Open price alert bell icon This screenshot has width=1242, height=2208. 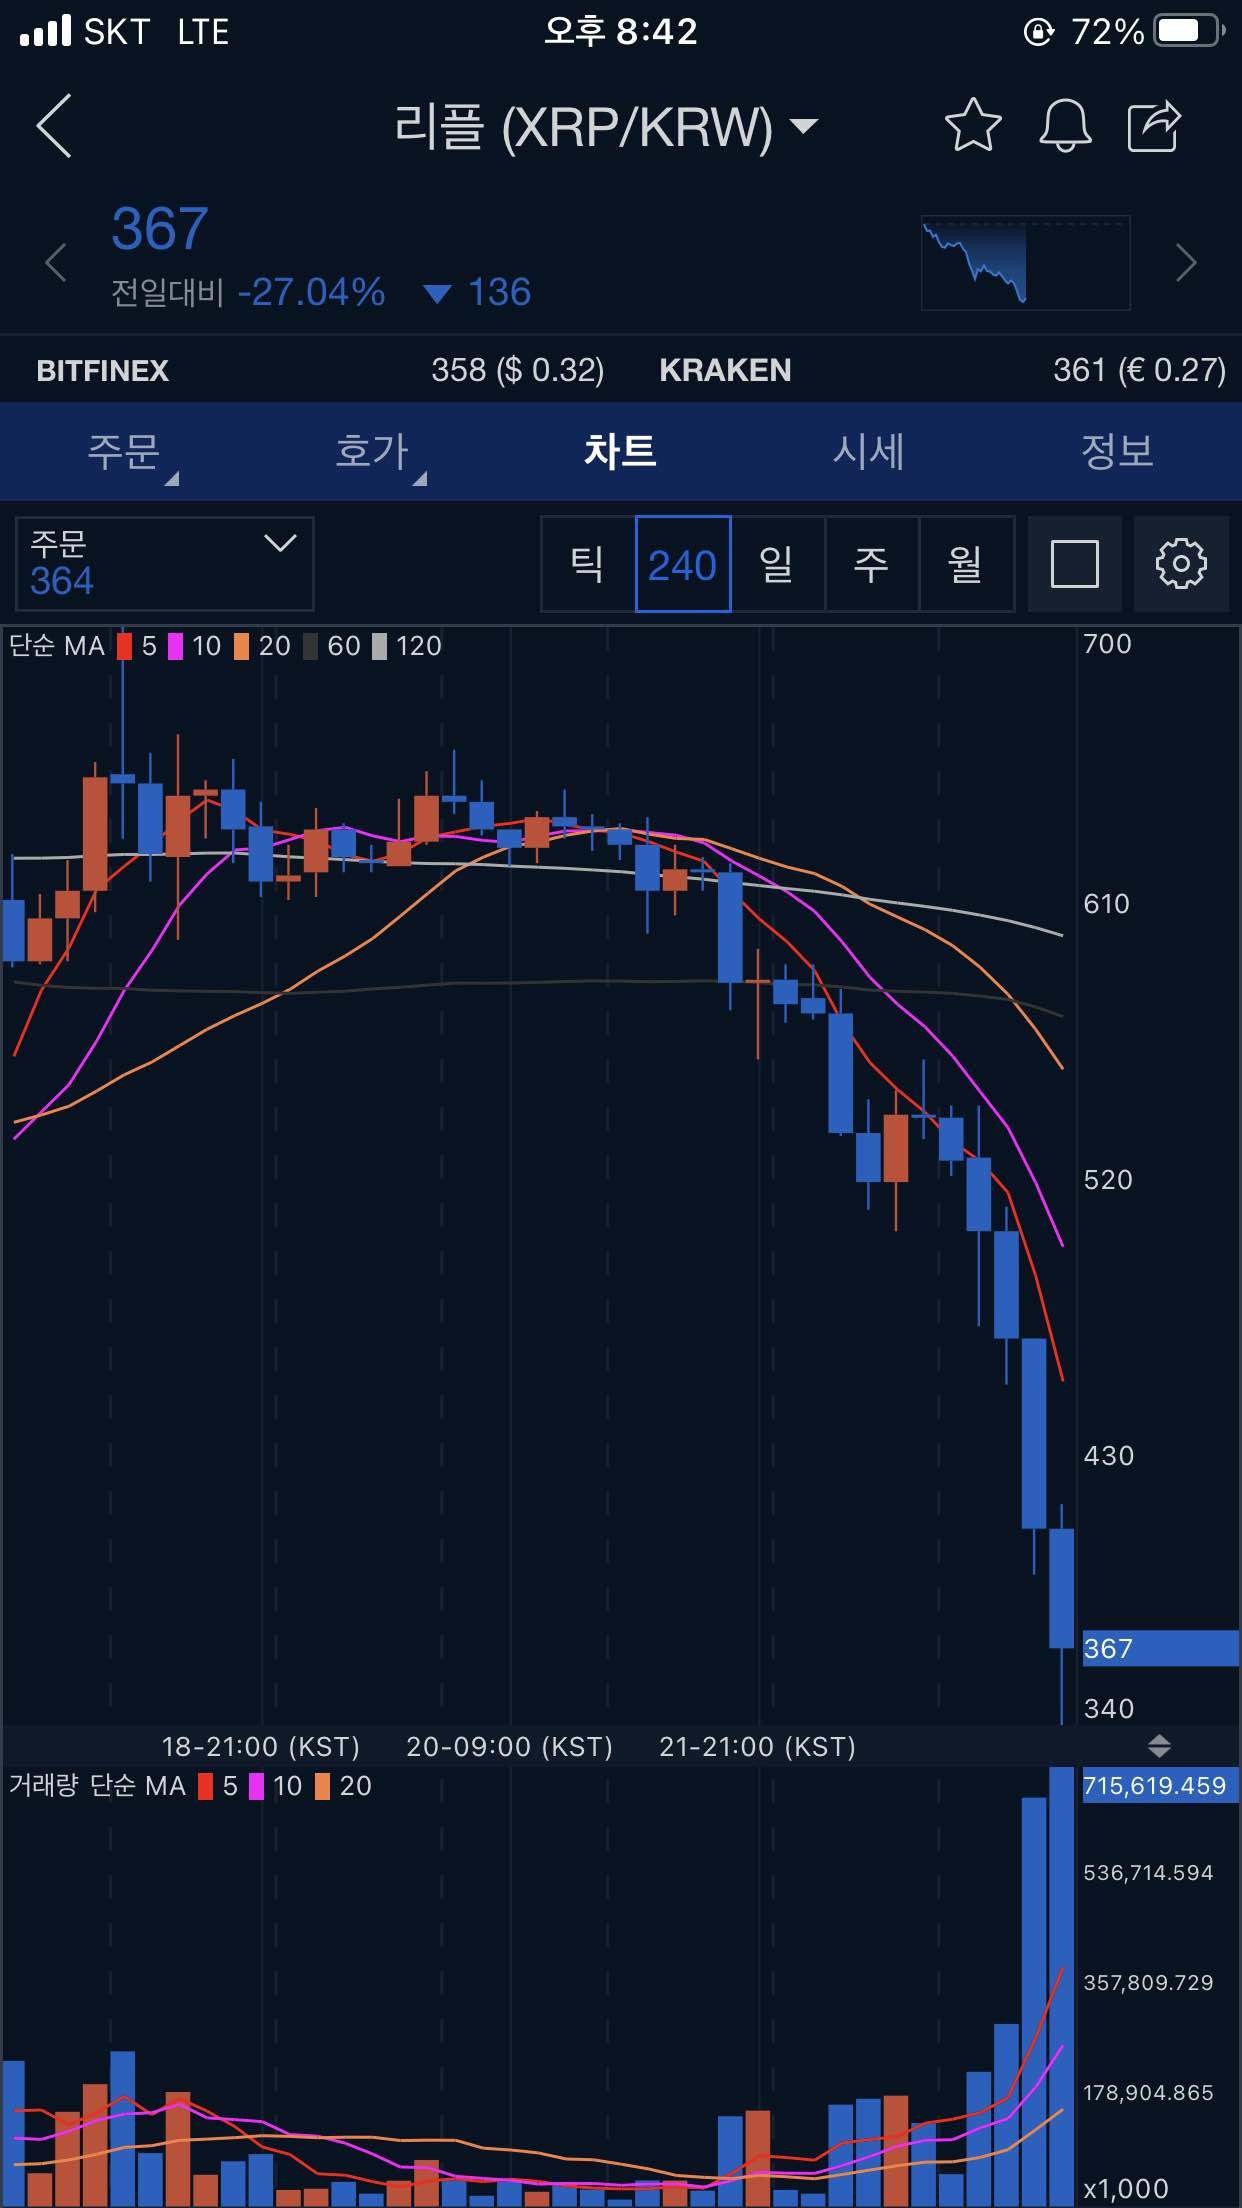coord(1065,126)
